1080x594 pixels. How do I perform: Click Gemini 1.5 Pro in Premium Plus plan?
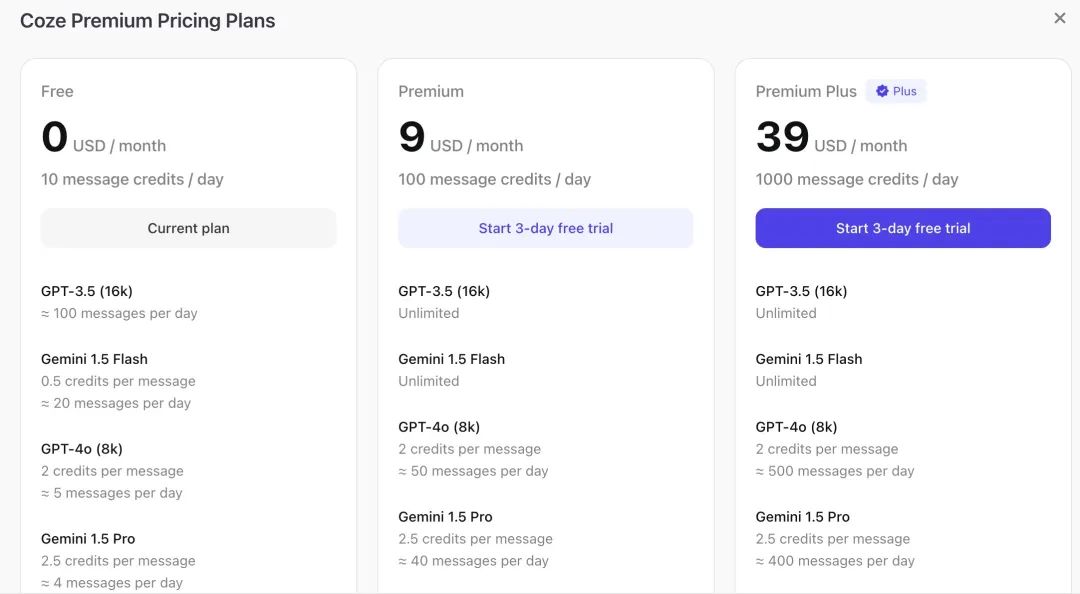click(x=802, y=517)
